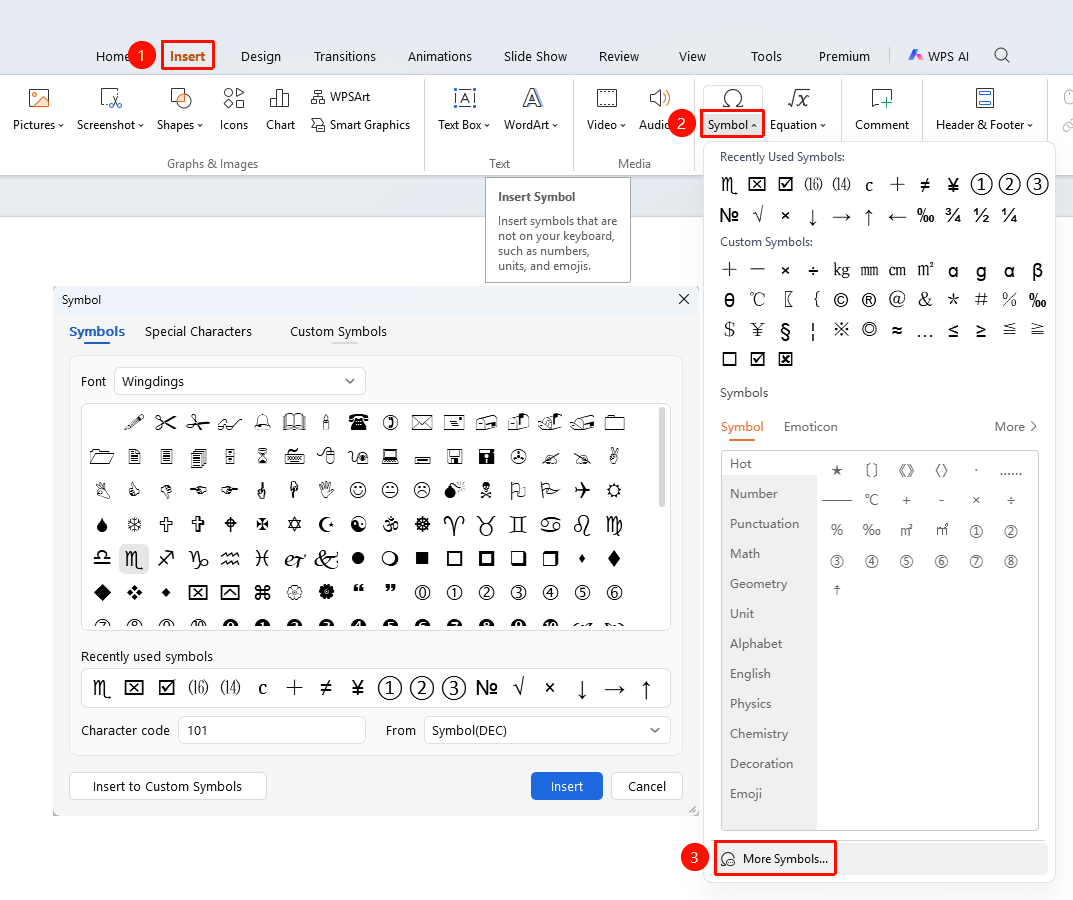
Task: Insert a Chart from the ribbon
Action: (x=280, y=110)
